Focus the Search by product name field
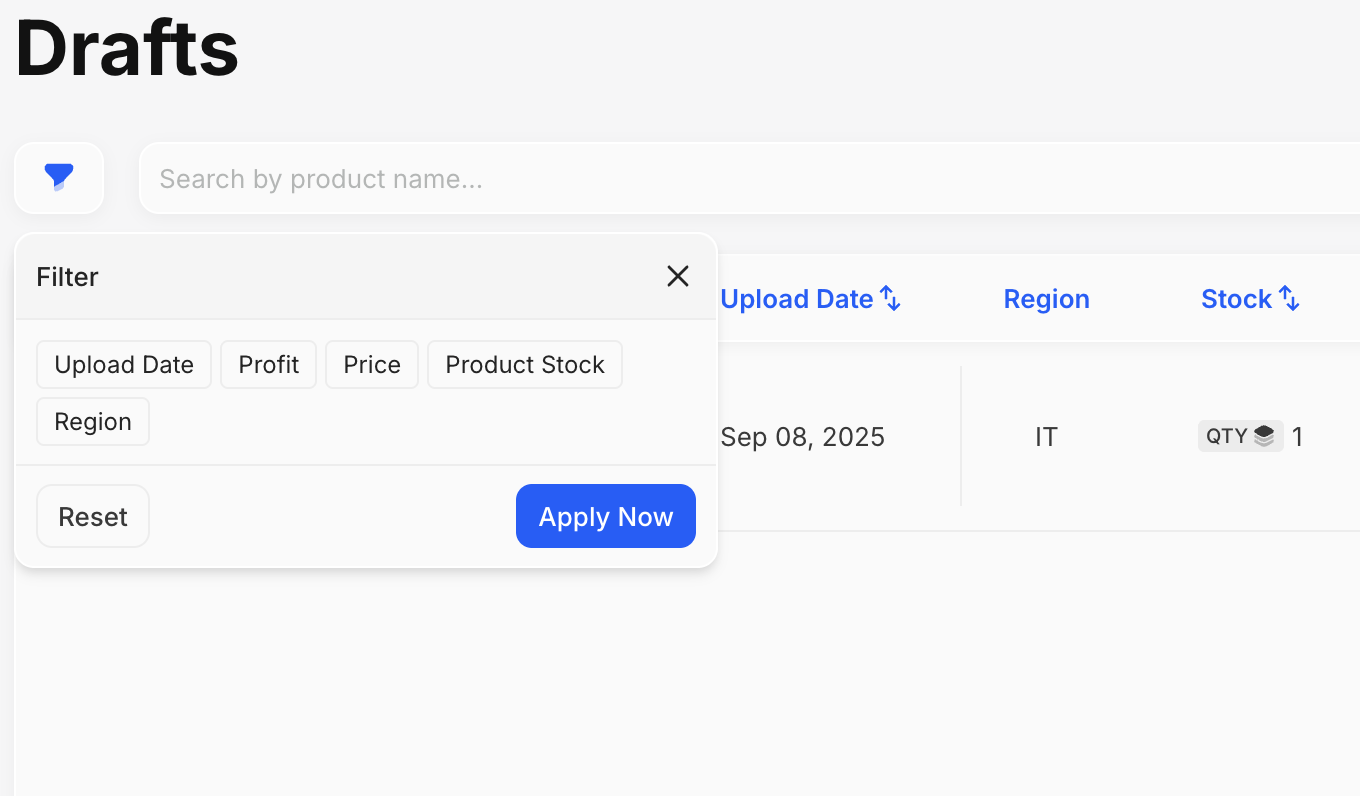The height and width of the screenshot is (796, 1360). (750, 178)
